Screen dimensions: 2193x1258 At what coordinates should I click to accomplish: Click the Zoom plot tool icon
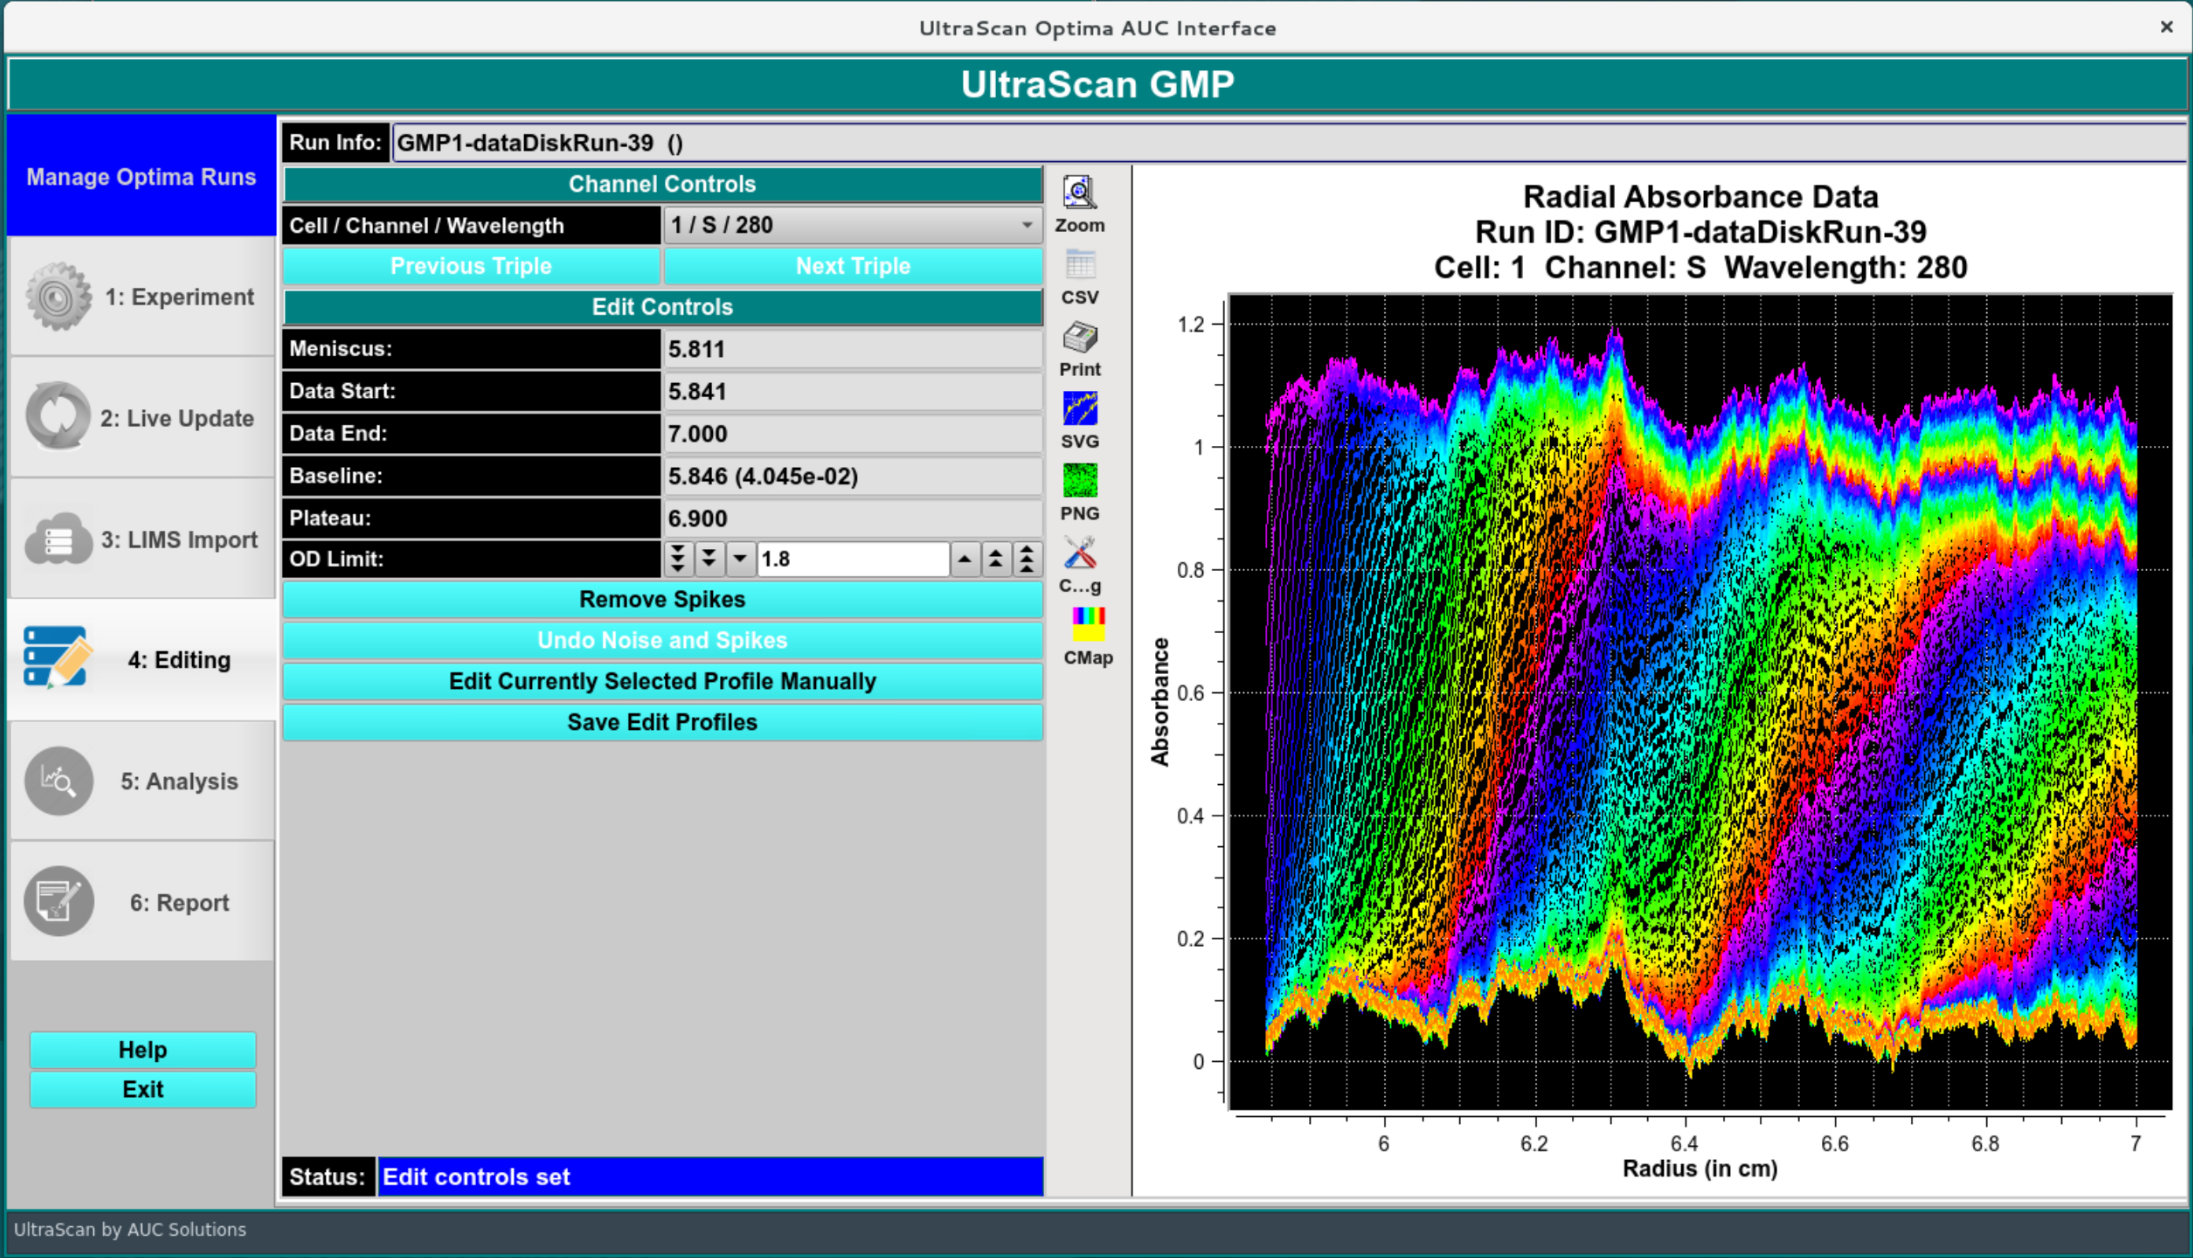pos(1079,193)
